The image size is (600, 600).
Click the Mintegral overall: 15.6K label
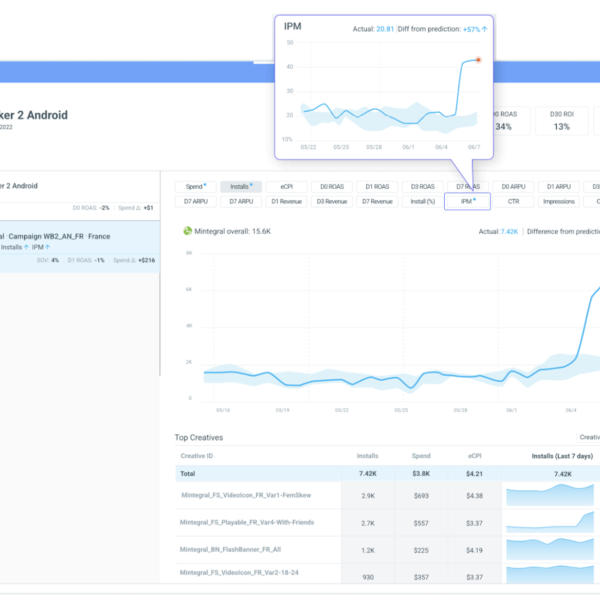point(232,231)
